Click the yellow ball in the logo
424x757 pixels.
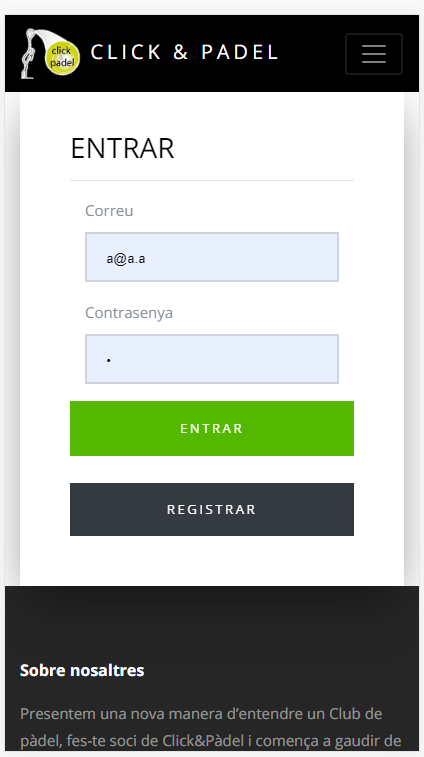(x=62, y=57)
